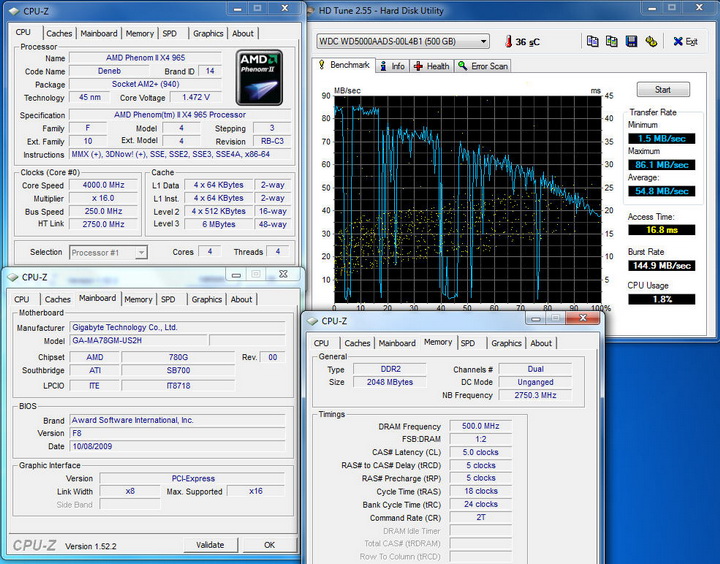Click the copy info to clipboard icon in HD Tune
Viewport: 720px width, 564px height.
[592, 41]
